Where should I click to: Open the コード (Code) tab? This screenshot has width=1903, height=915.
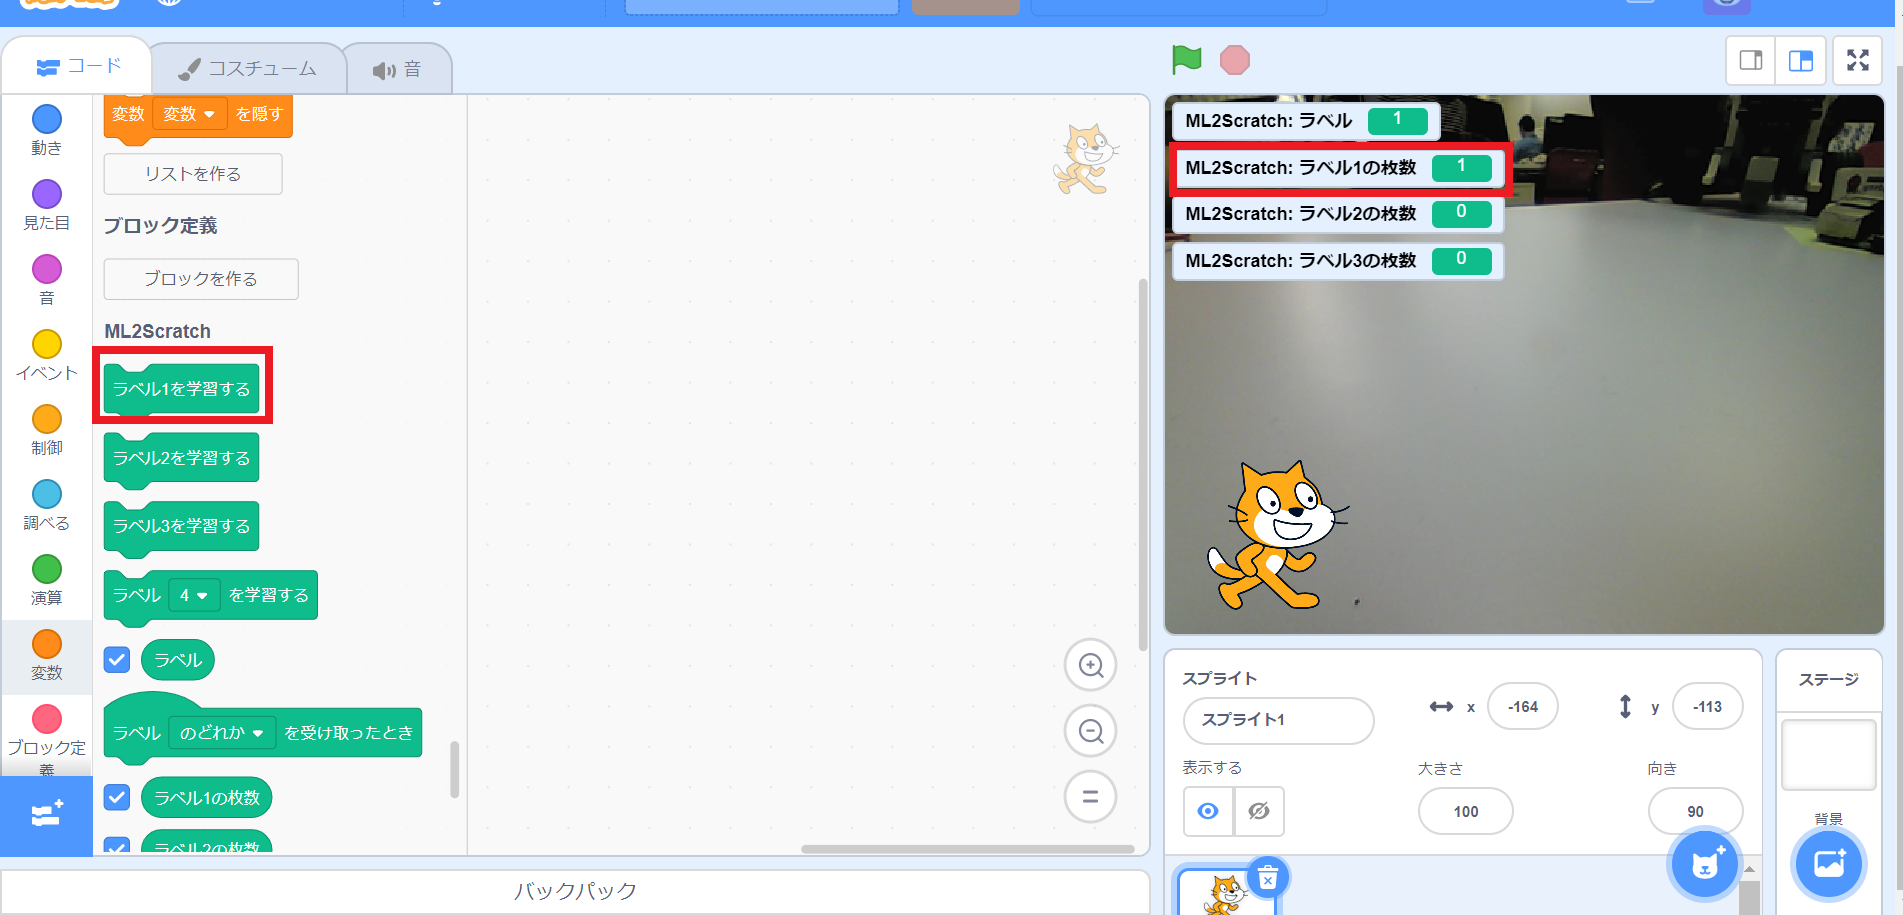tap(77, 67)
